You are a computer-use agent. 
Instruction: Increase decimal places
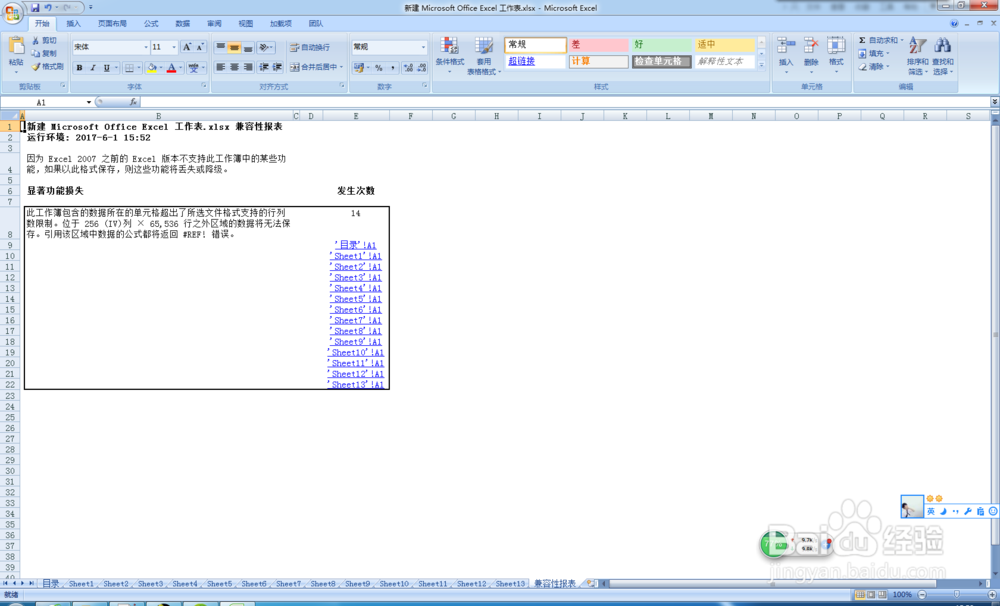tap(408, 68)
